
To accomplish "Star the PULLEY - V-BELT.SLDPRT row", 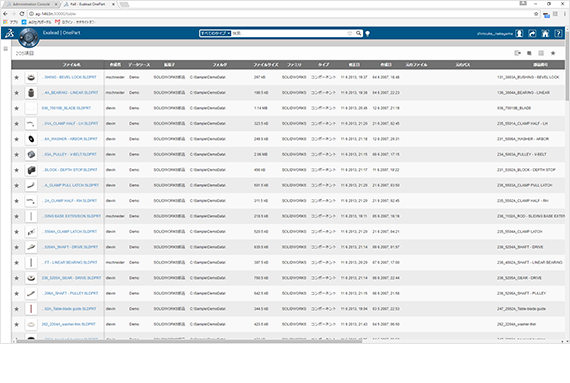I will click(x=16, y=154).
